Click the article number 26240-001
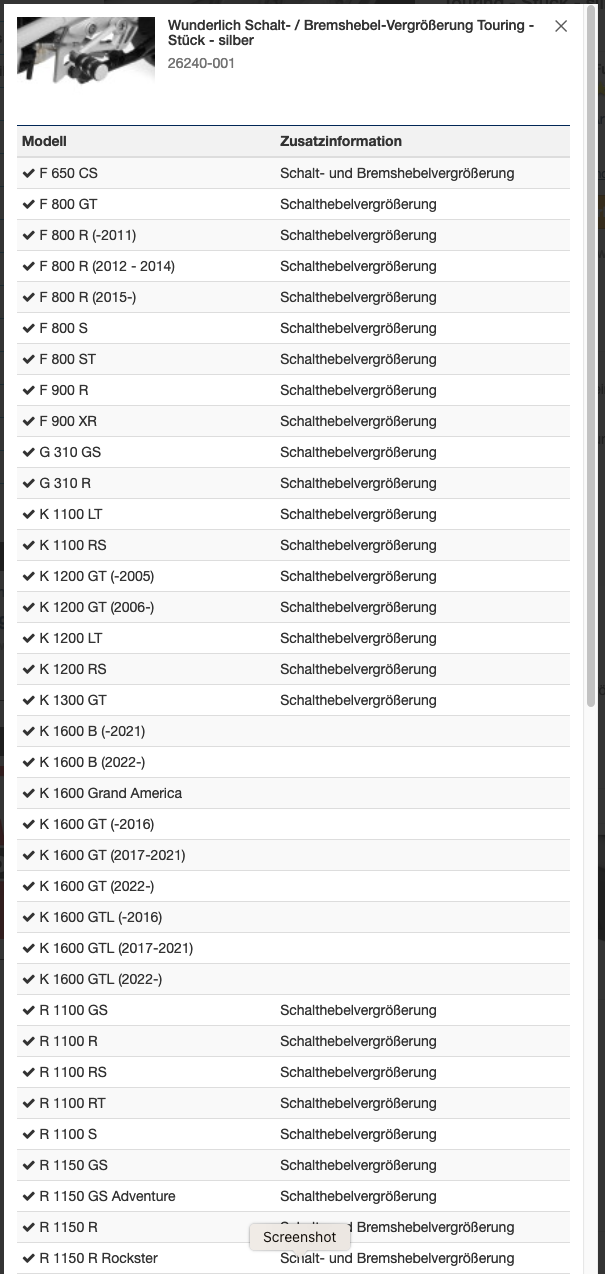 pyautogui.click(x=201, y=63)
